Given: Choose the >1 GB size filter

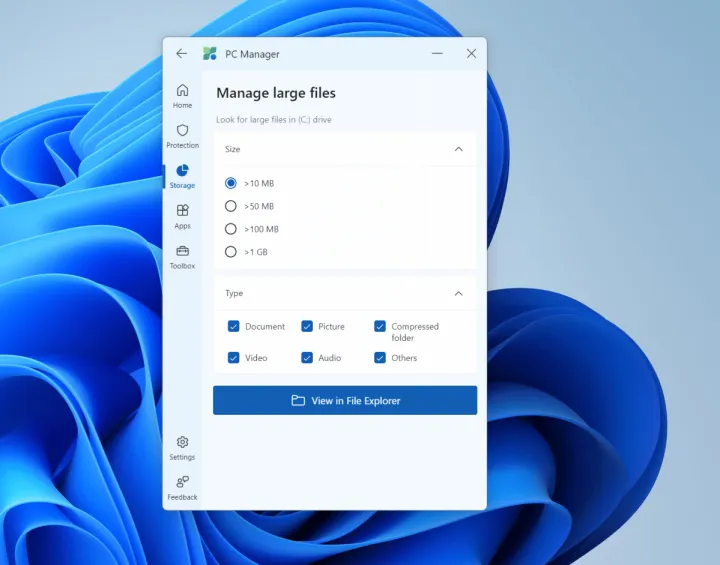Looking at the screenshot, I should [x=231, y=252].
